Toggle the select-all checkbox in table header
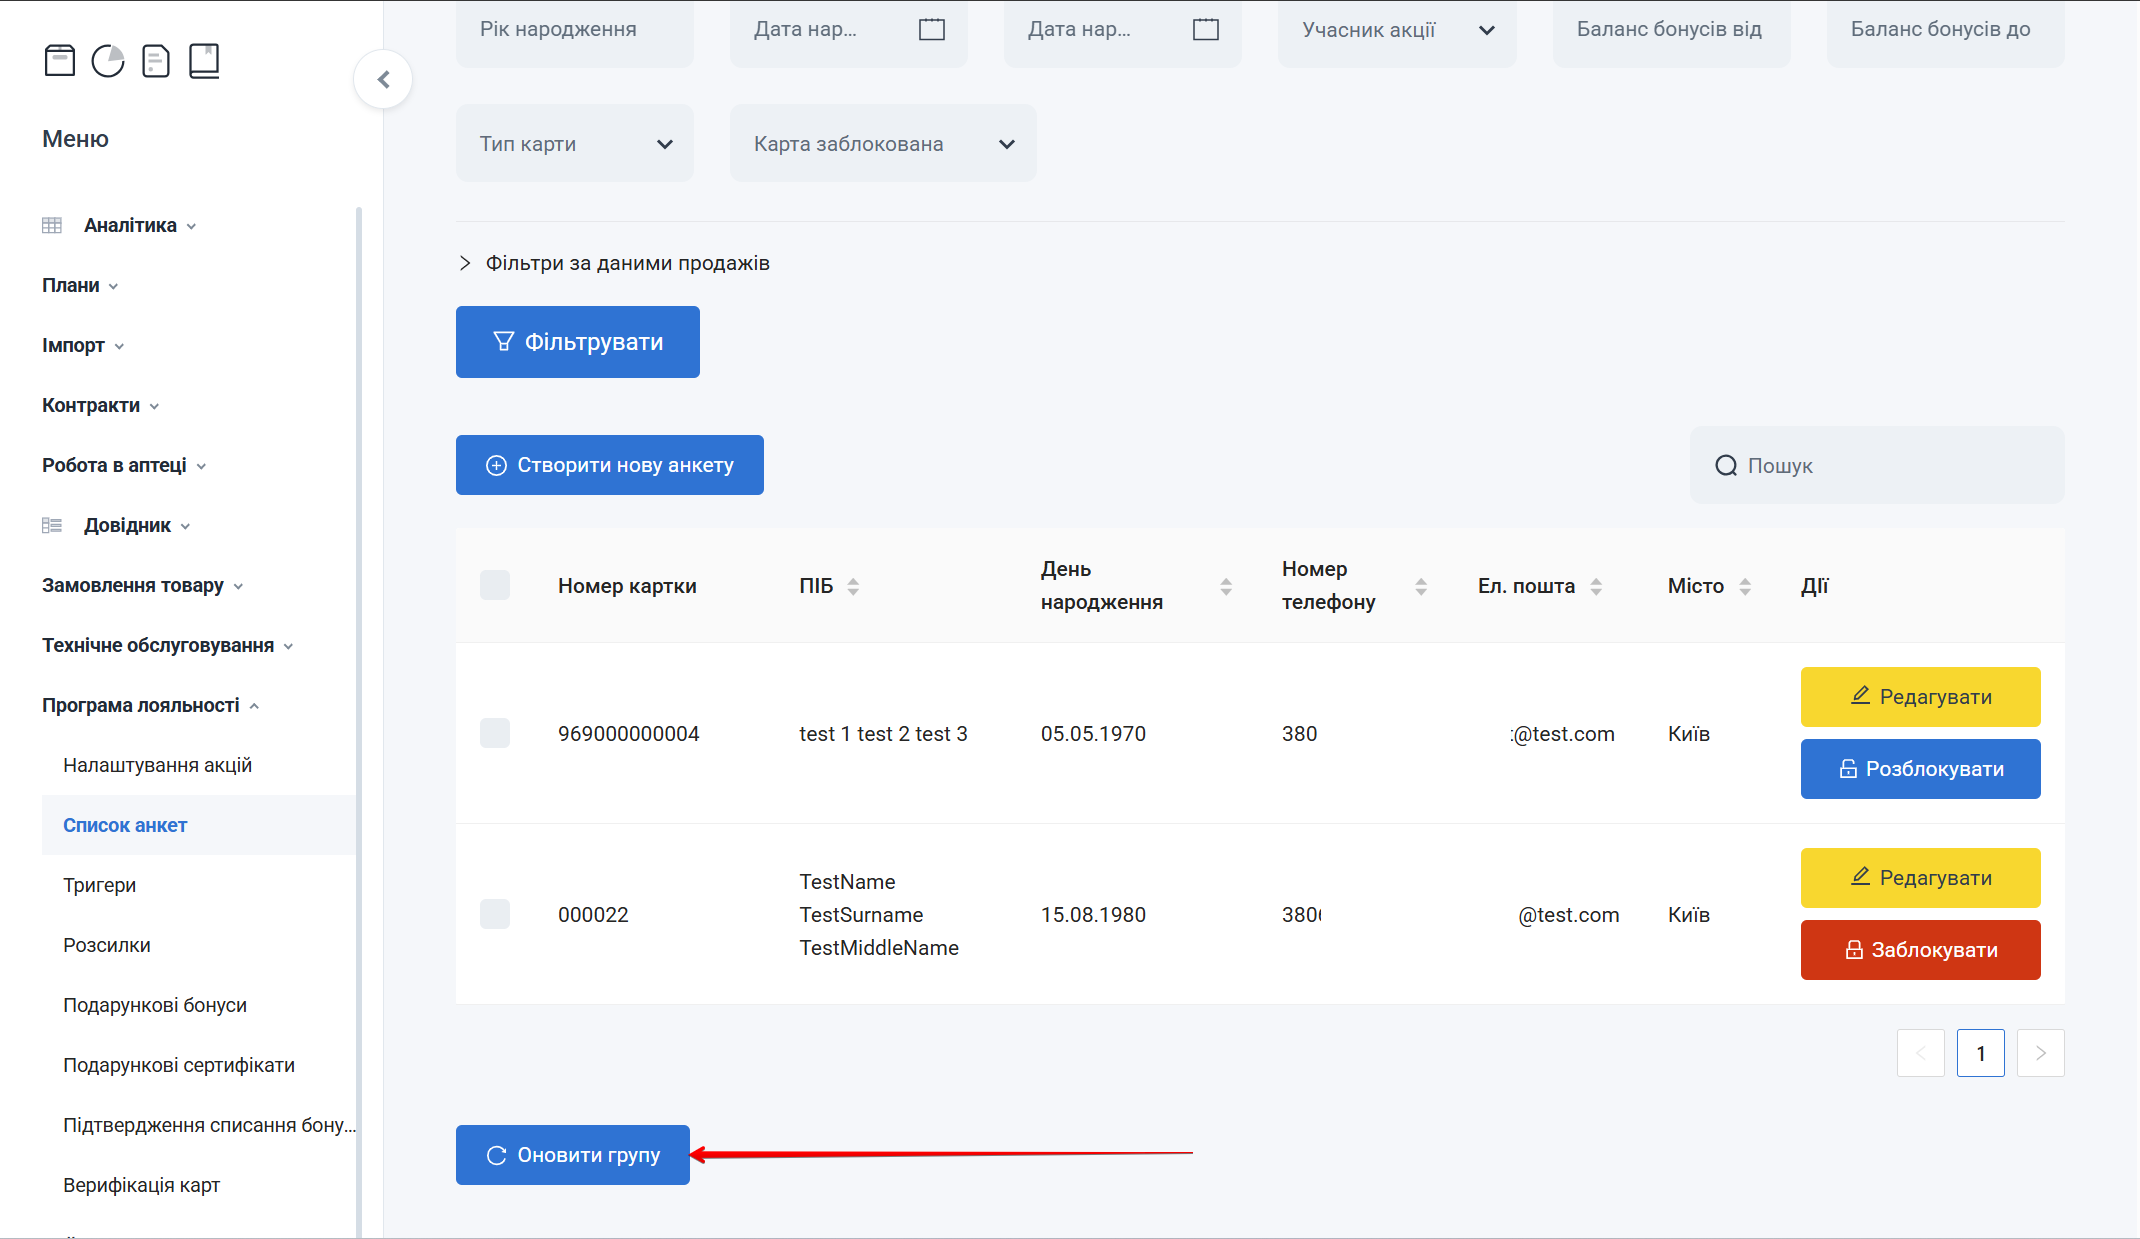 tap(495, 585)
